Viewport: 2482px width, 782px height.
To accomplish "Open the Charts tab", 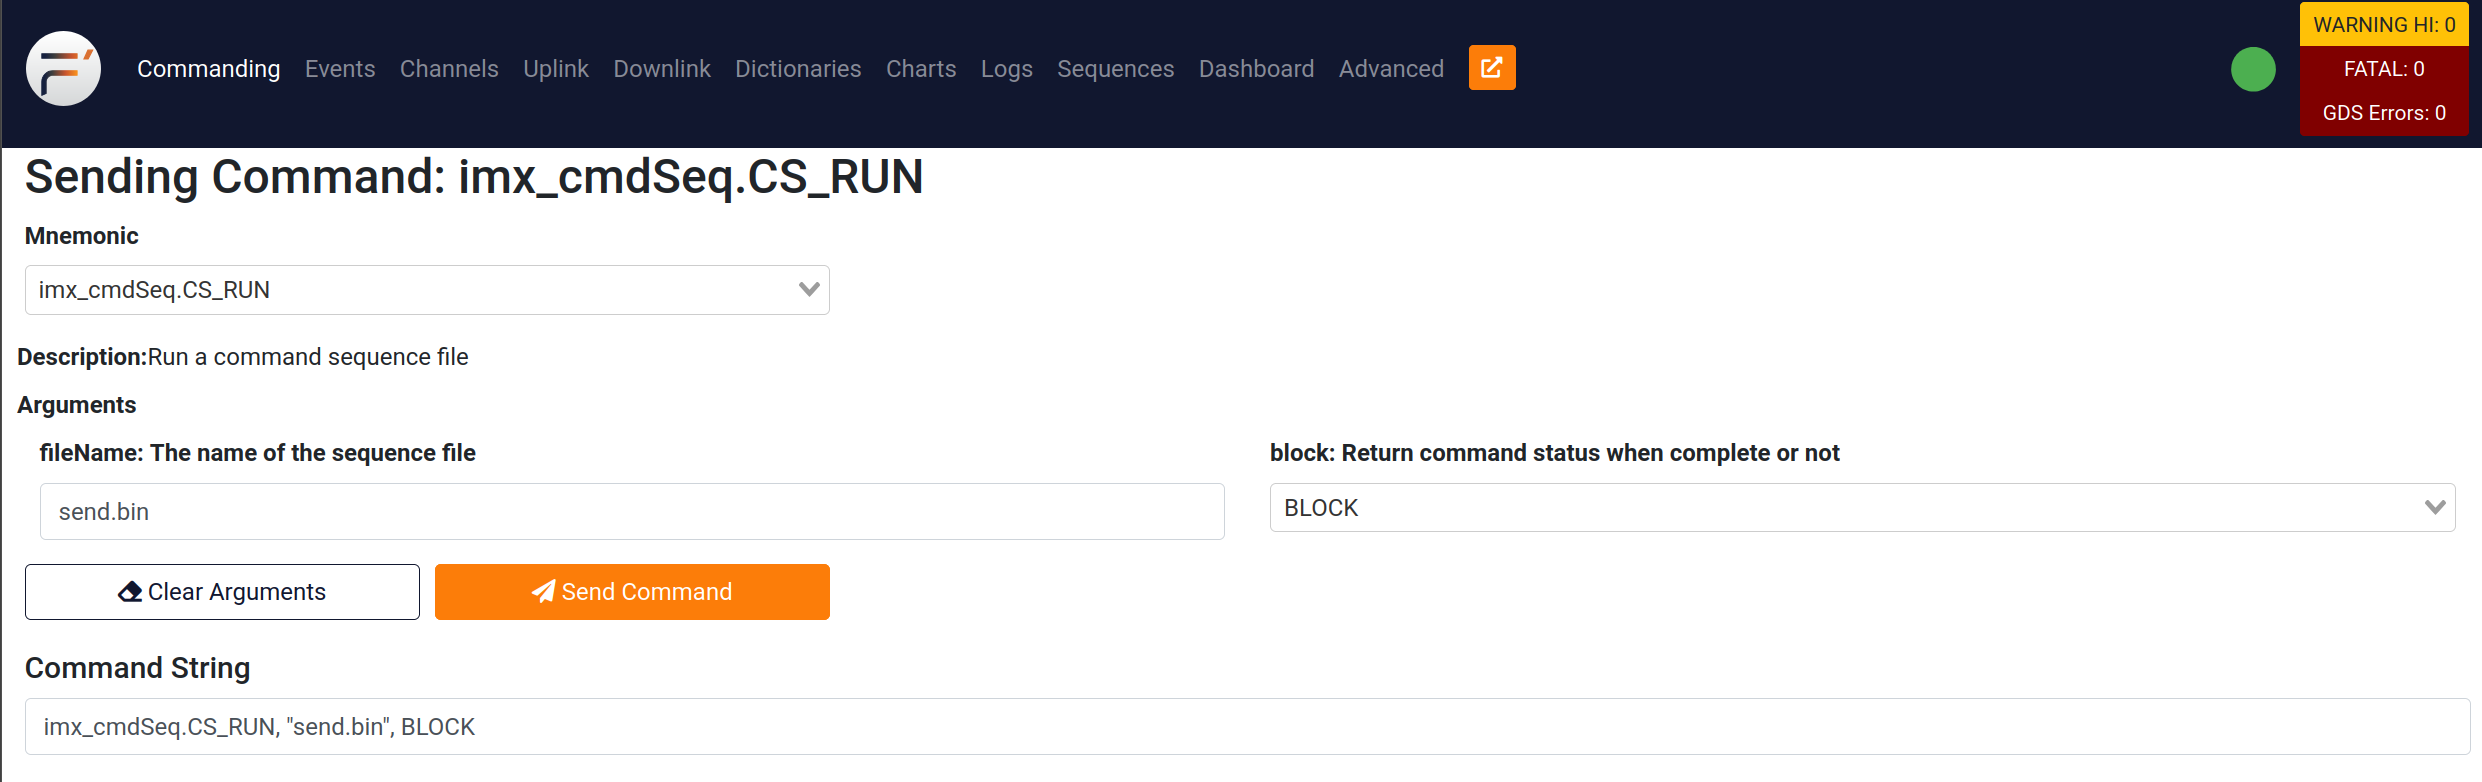I will [921, 69].
